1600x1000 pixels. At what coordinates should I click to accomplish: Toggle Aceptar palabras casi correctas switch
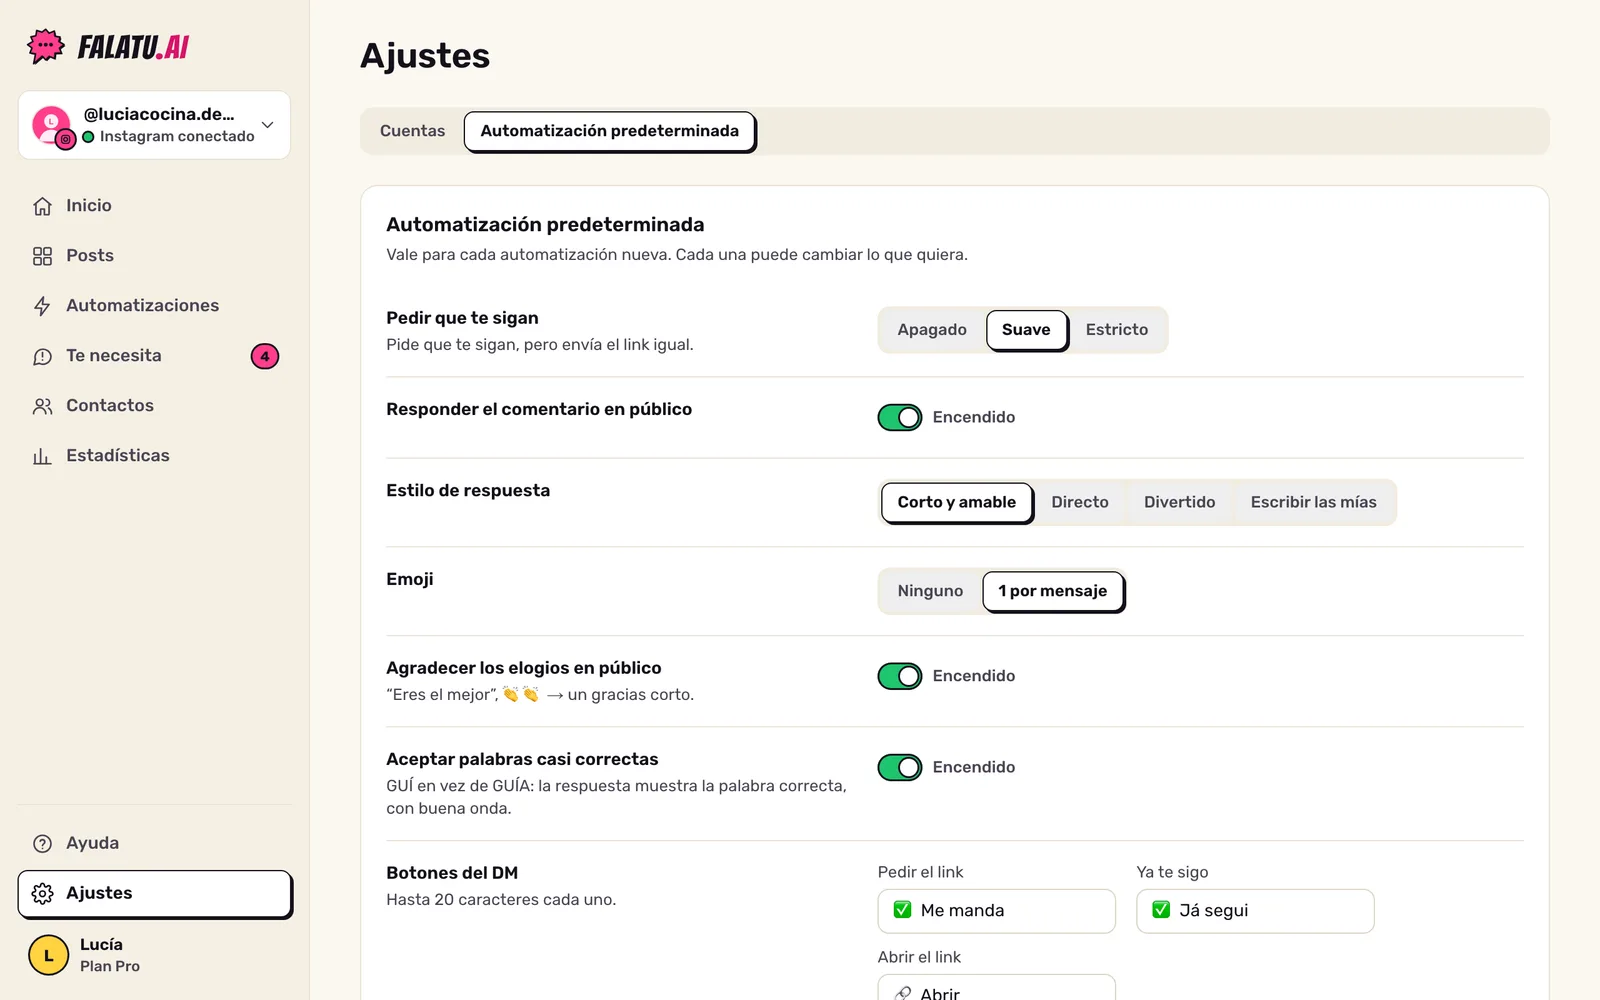pos(900,767)
